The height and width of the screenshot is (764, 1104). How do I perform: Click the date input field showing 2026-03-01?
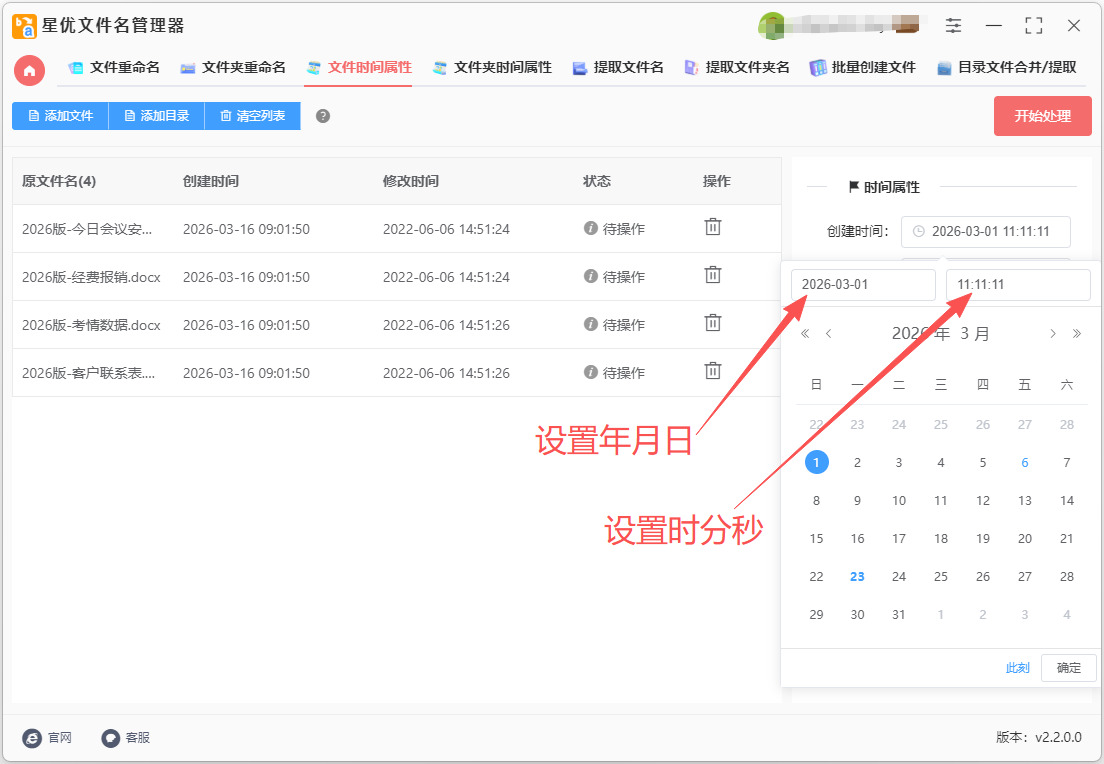863,285
